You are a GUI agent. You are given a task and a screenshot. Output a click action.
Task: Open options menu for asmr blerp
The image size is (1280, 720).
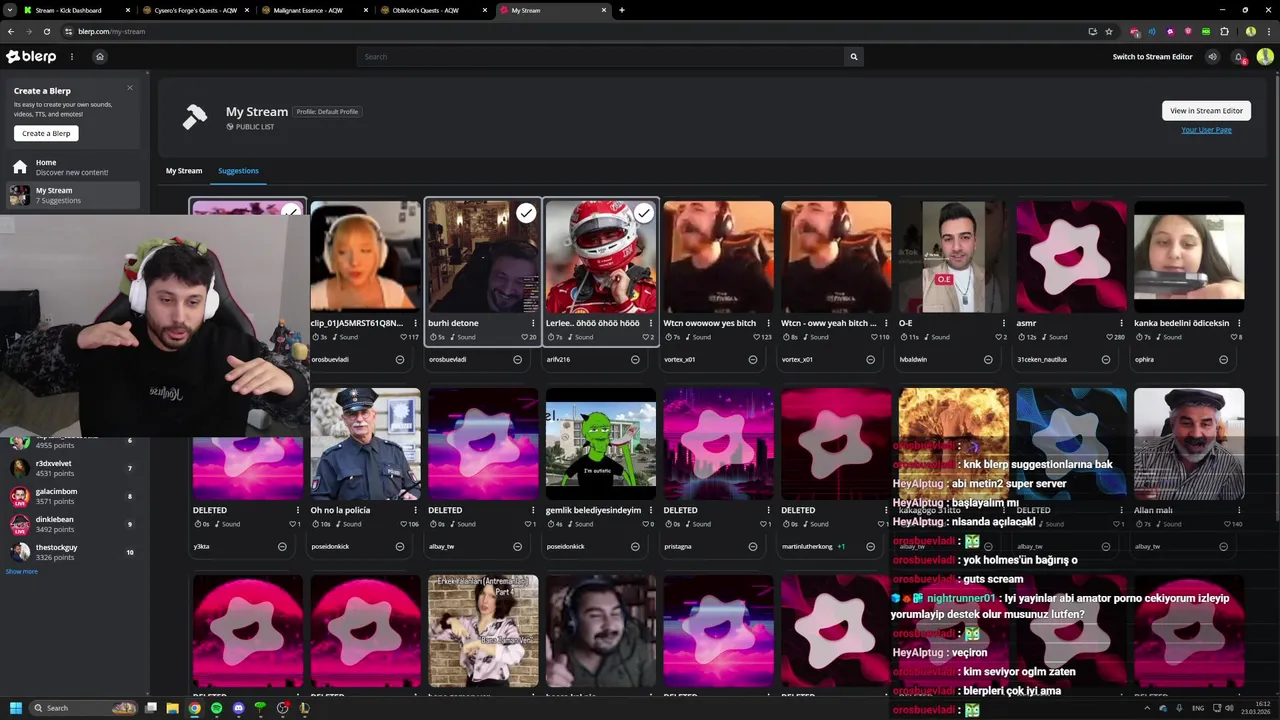coord(1122,323)
